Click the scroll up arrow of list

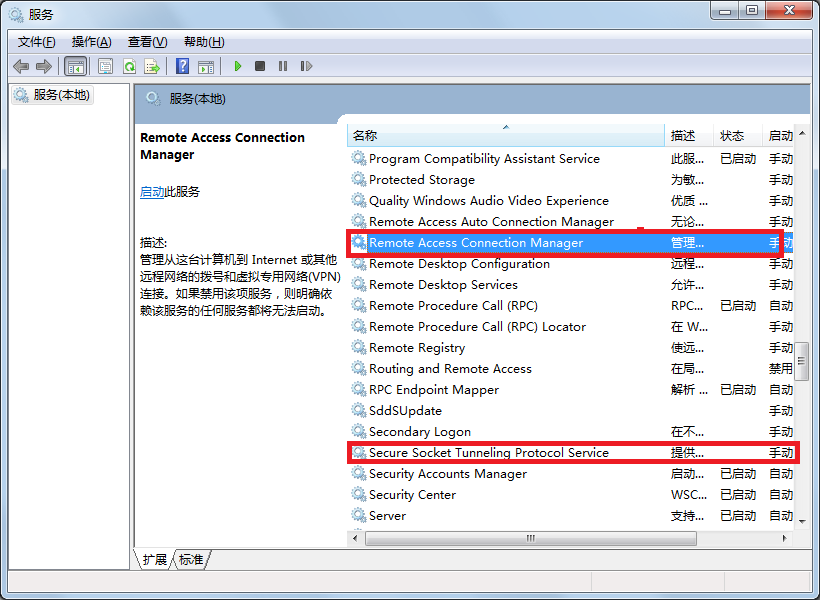click(x=802, y=133)
